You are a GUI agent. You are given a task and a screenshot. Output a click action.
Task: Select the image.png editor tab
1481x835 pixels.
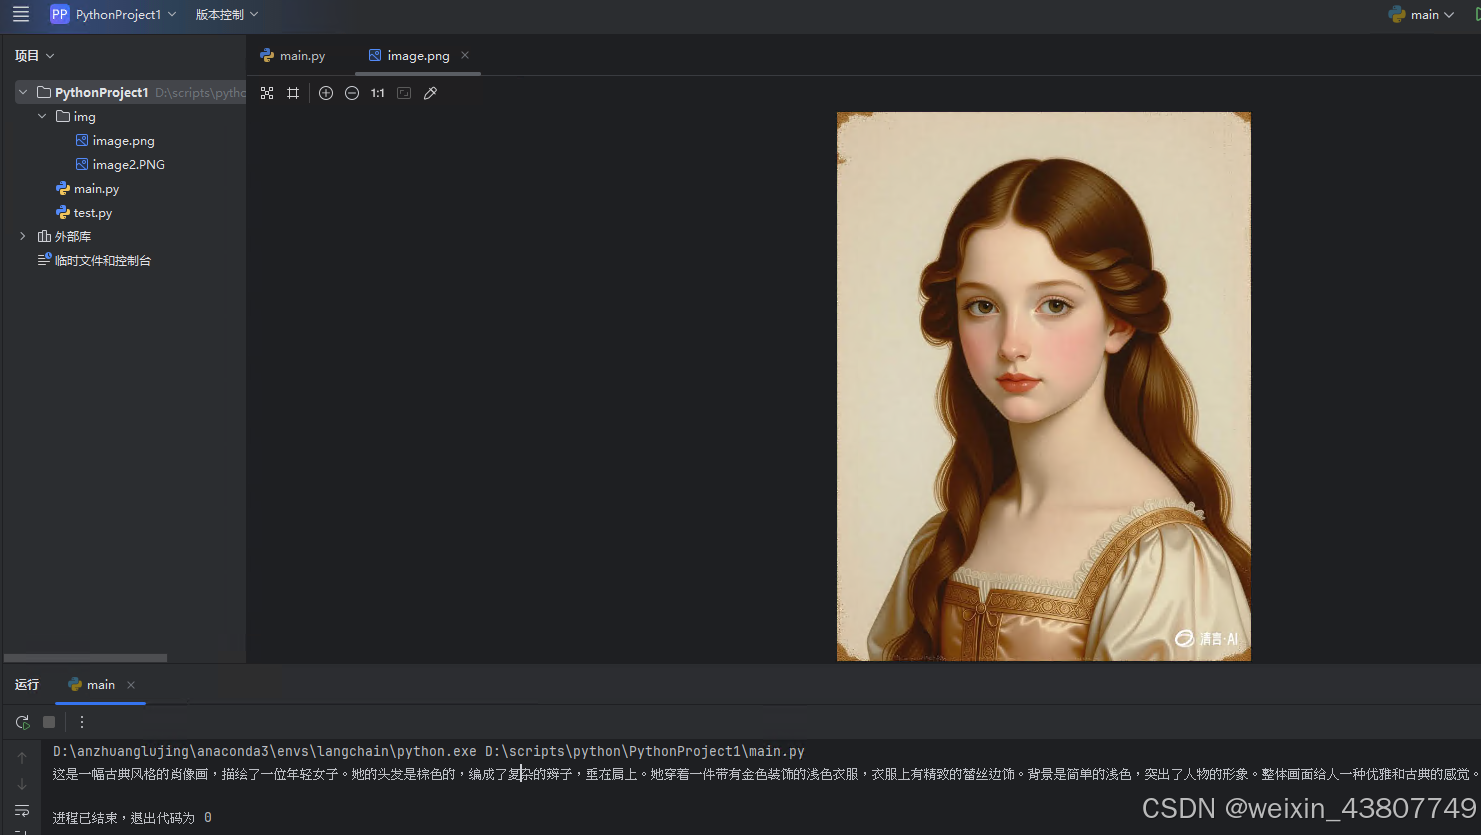(418, 56)
